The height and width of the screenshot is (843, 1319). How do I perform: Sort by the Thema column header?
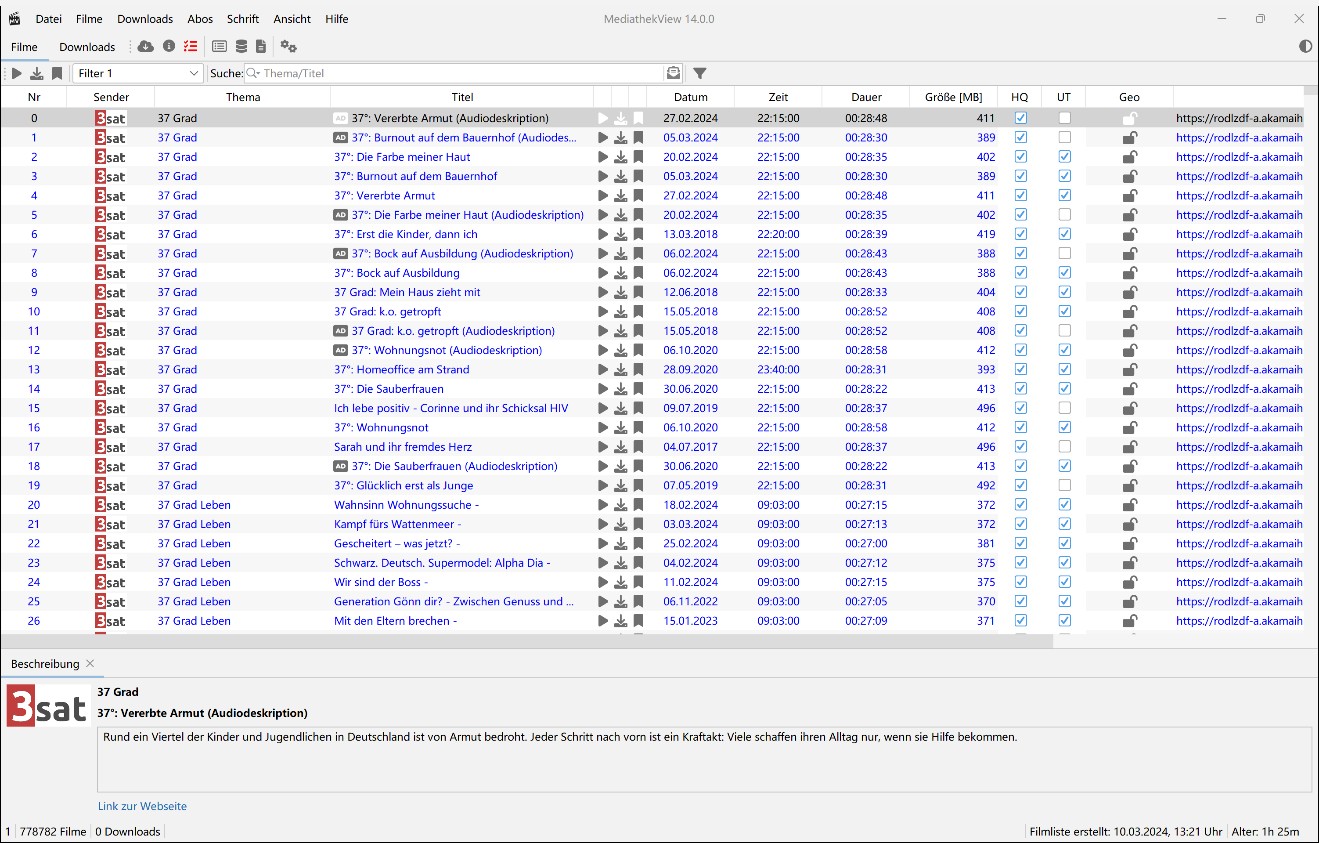click(243, 97)
